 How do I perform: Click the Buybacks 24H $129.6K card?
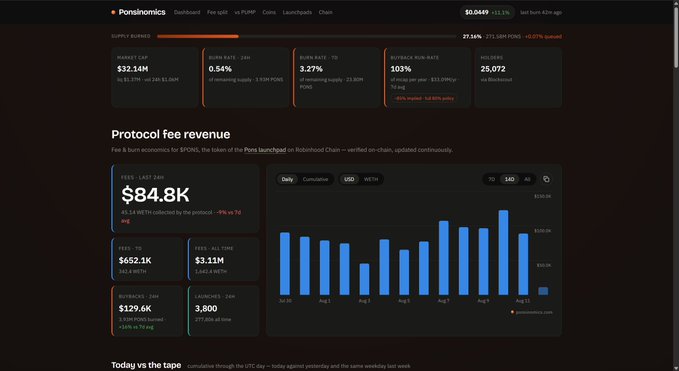[x=147, y=311]
